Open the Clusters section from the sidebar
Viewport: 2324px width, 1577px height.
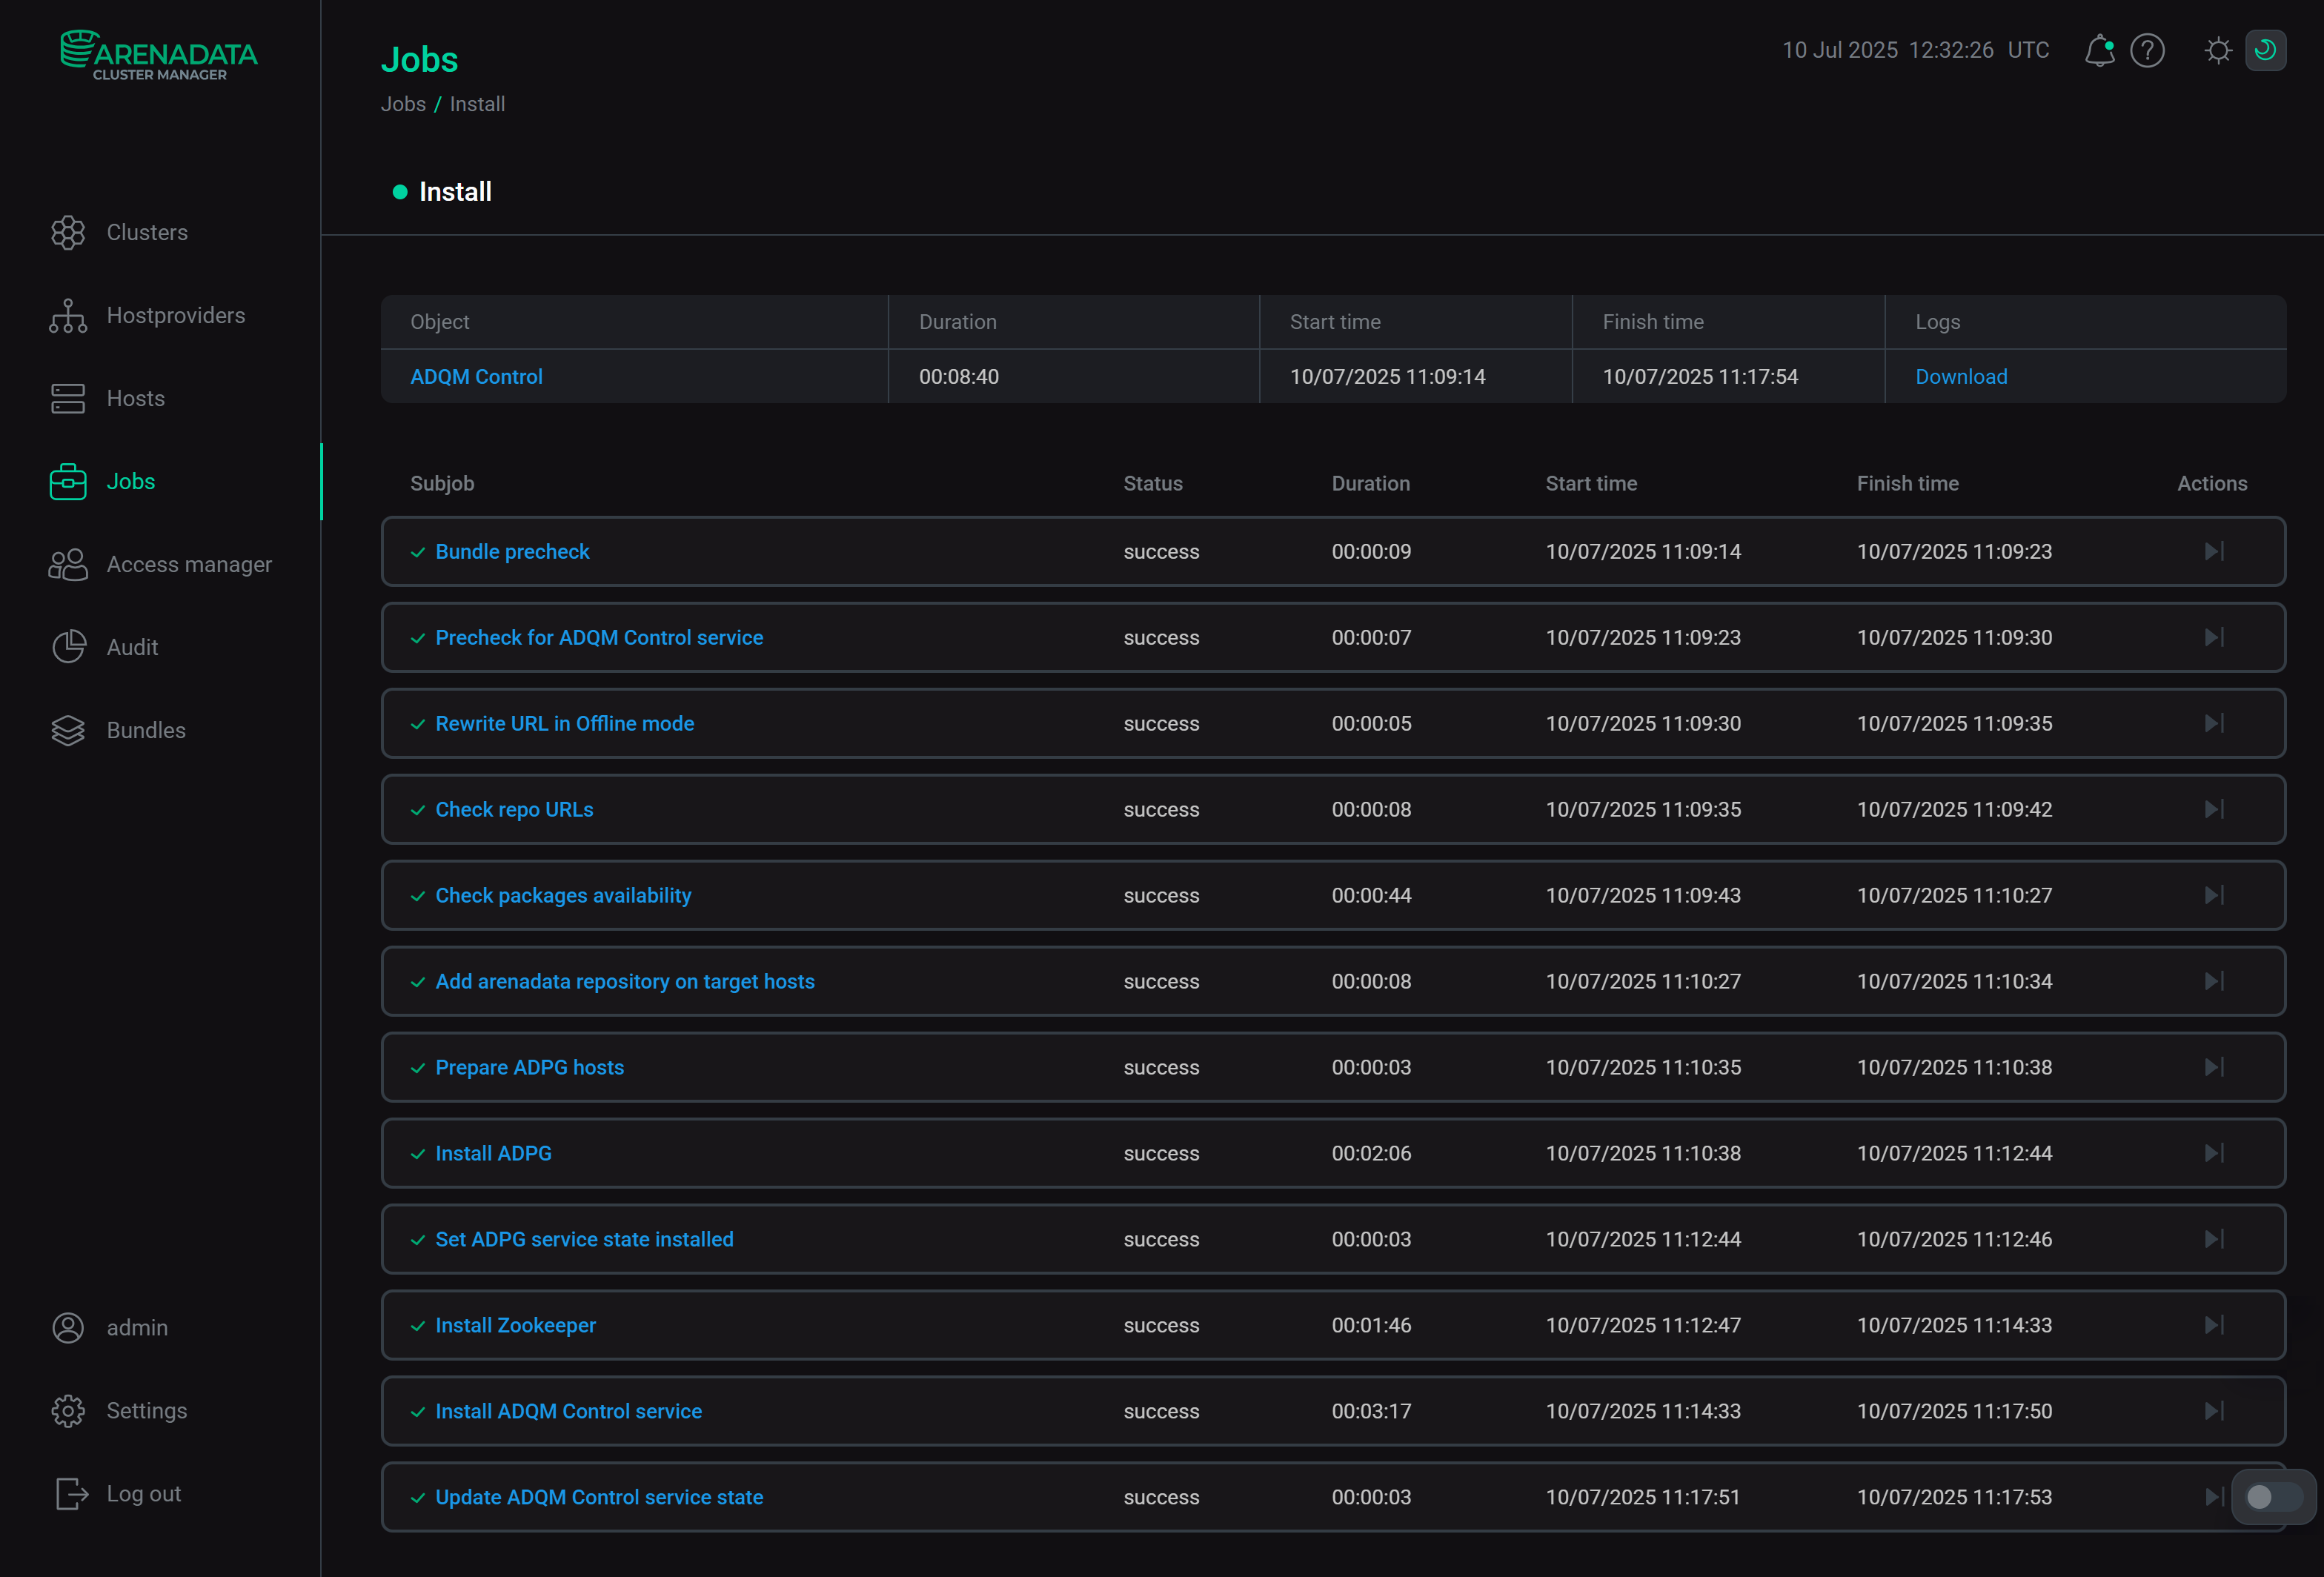[146, 232]
